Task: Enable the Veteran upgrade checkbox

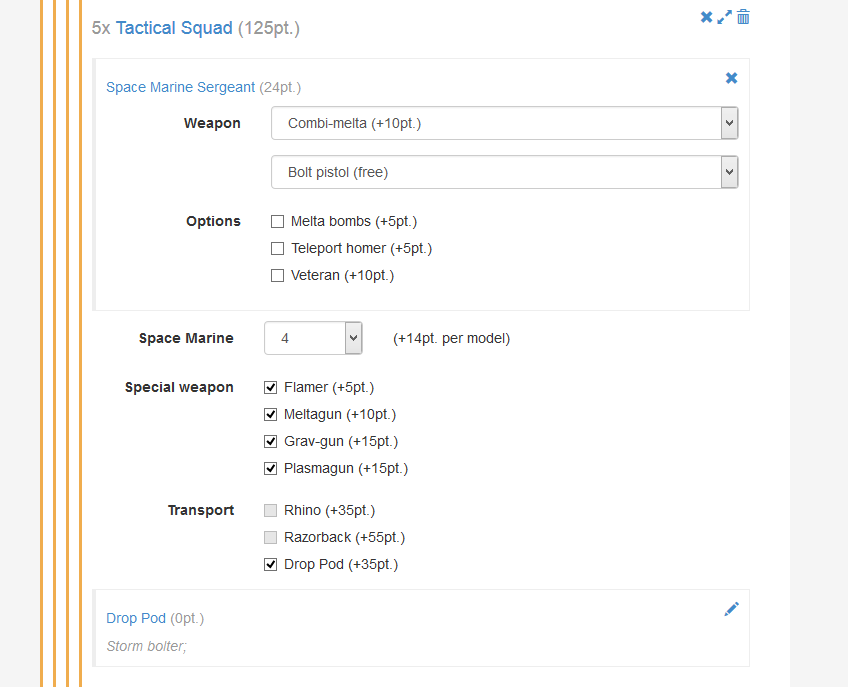Action: [x=277, y=275]
